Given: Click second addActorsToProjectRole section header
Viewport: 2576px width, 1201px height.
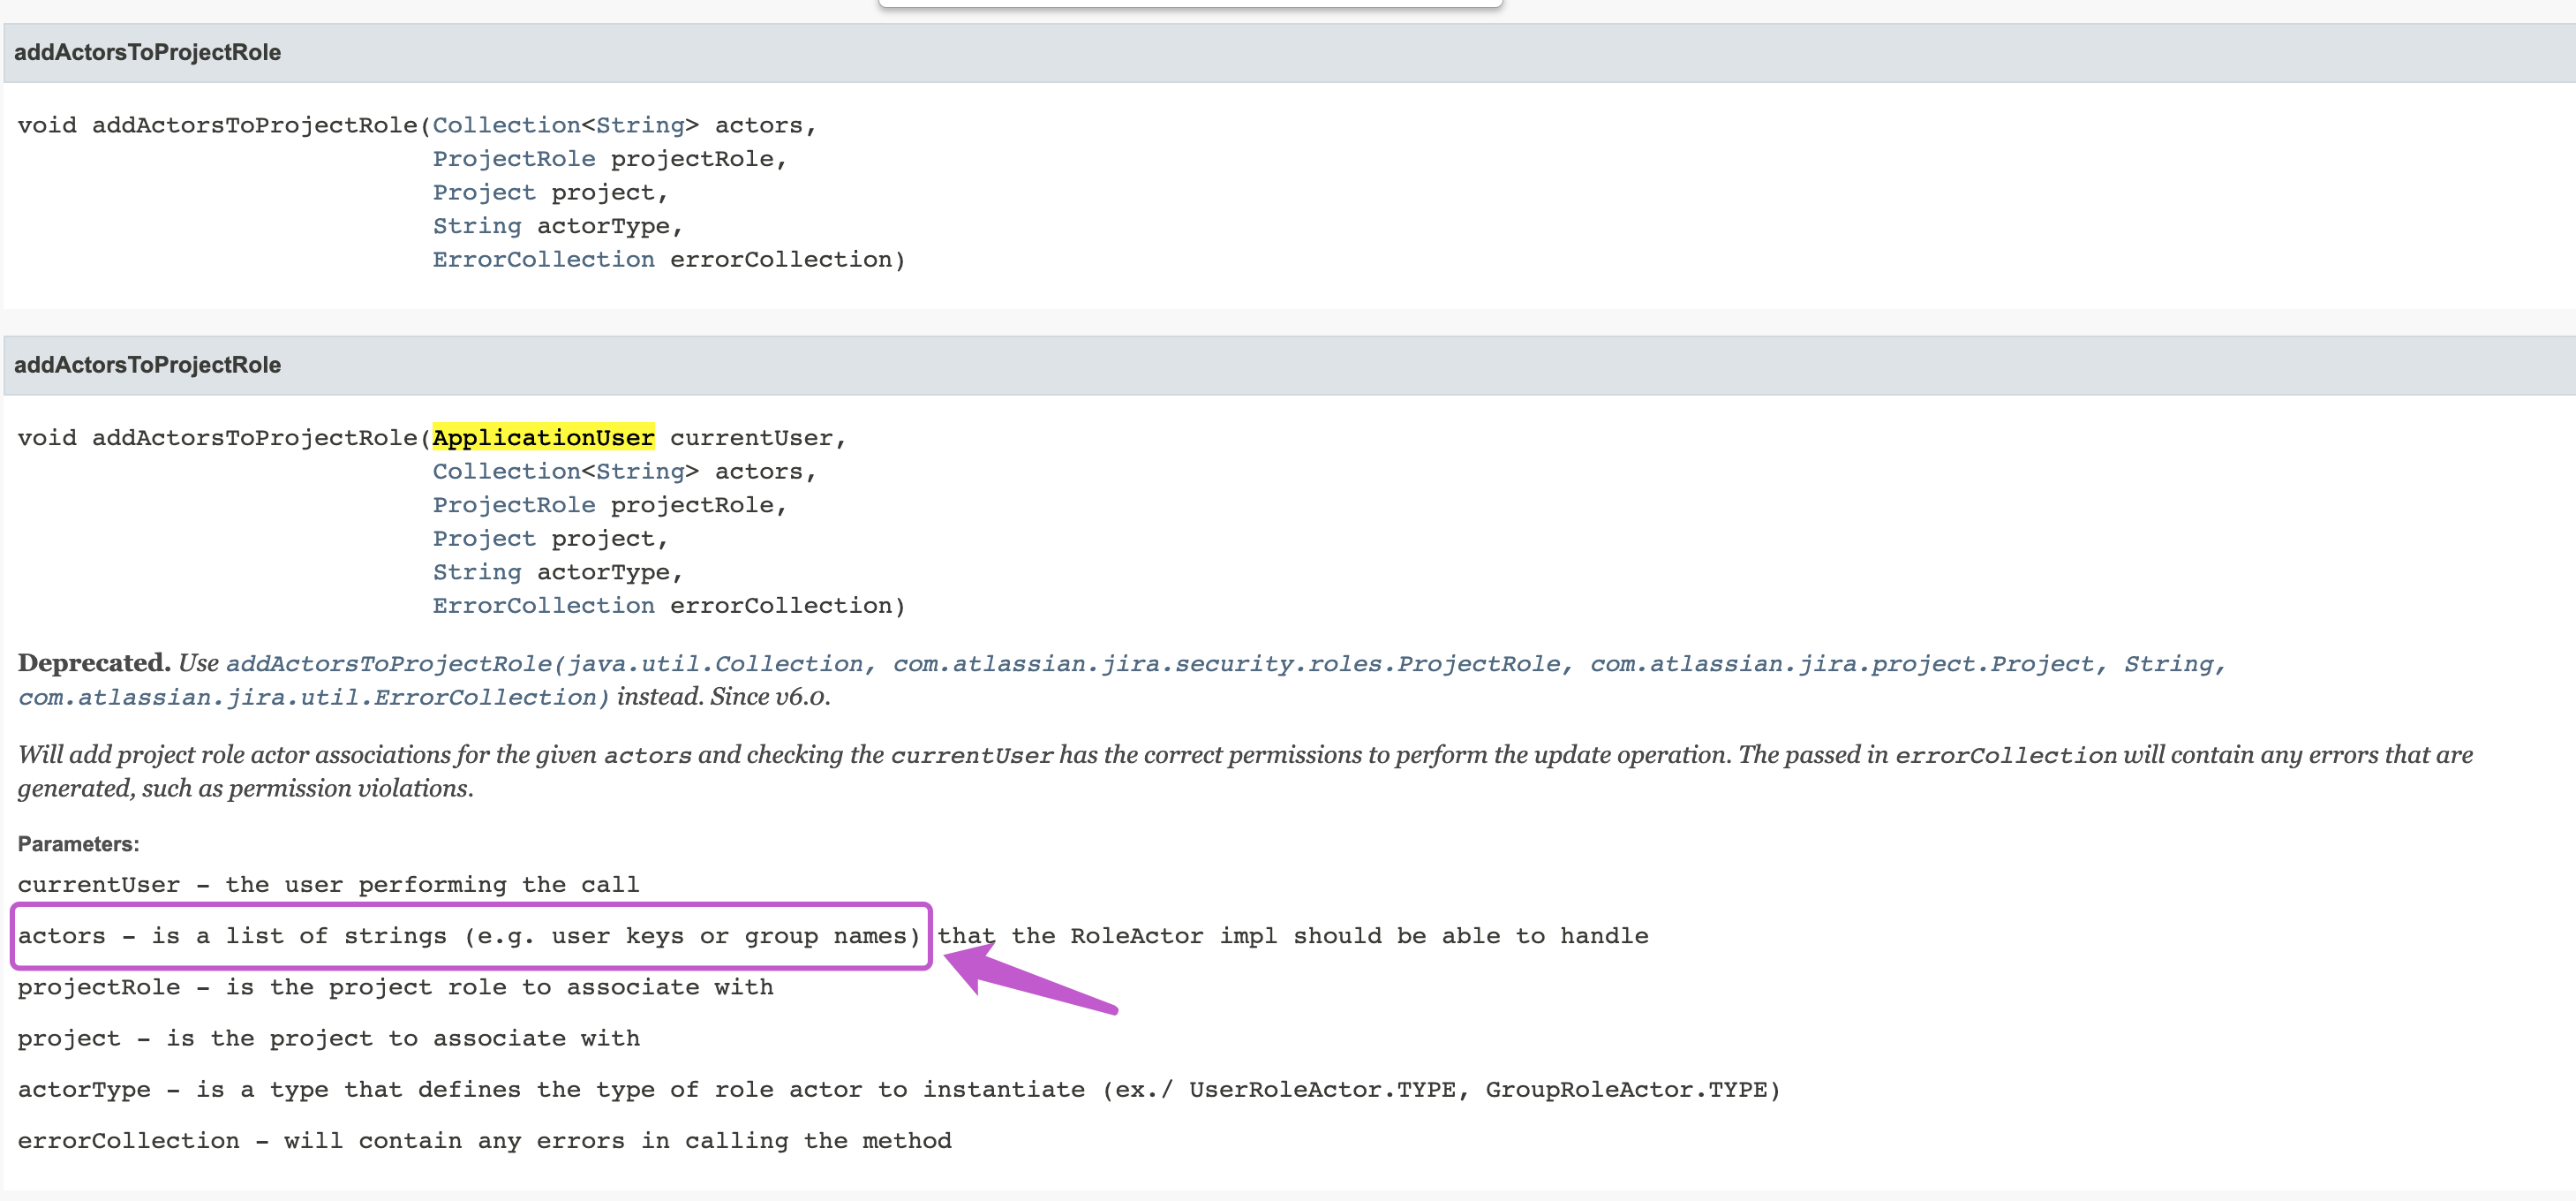Looking at the screenshot, I should coord(147,365).
